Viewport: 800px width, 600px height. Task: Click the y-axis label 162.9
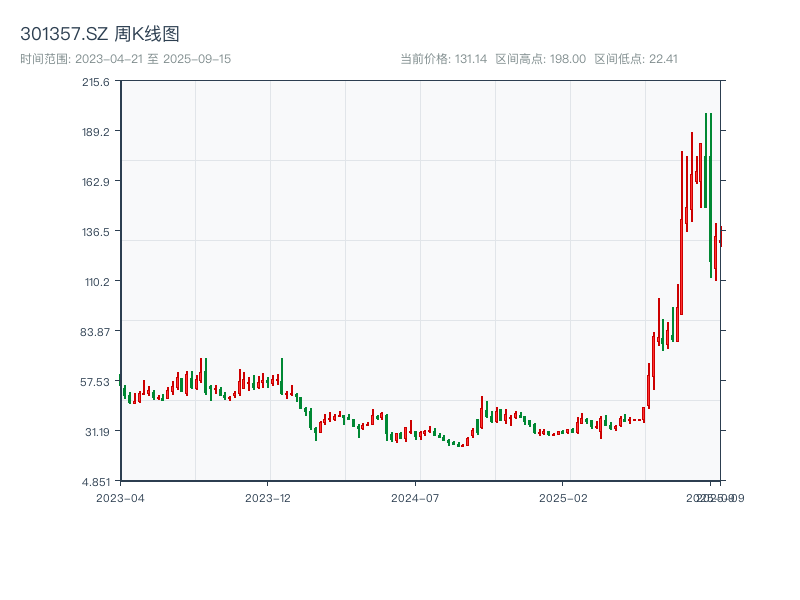[x=96, y=182]
